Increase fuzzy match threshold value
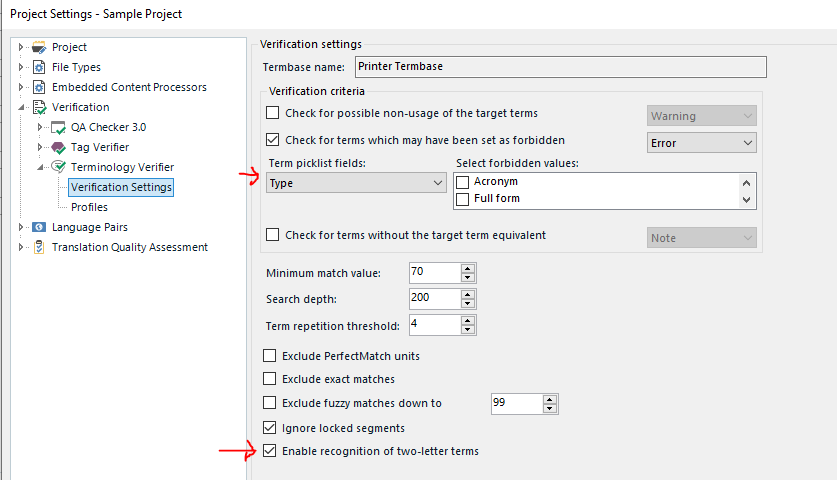The height and width of the screenshot is (480, 837). click(550, 399)
